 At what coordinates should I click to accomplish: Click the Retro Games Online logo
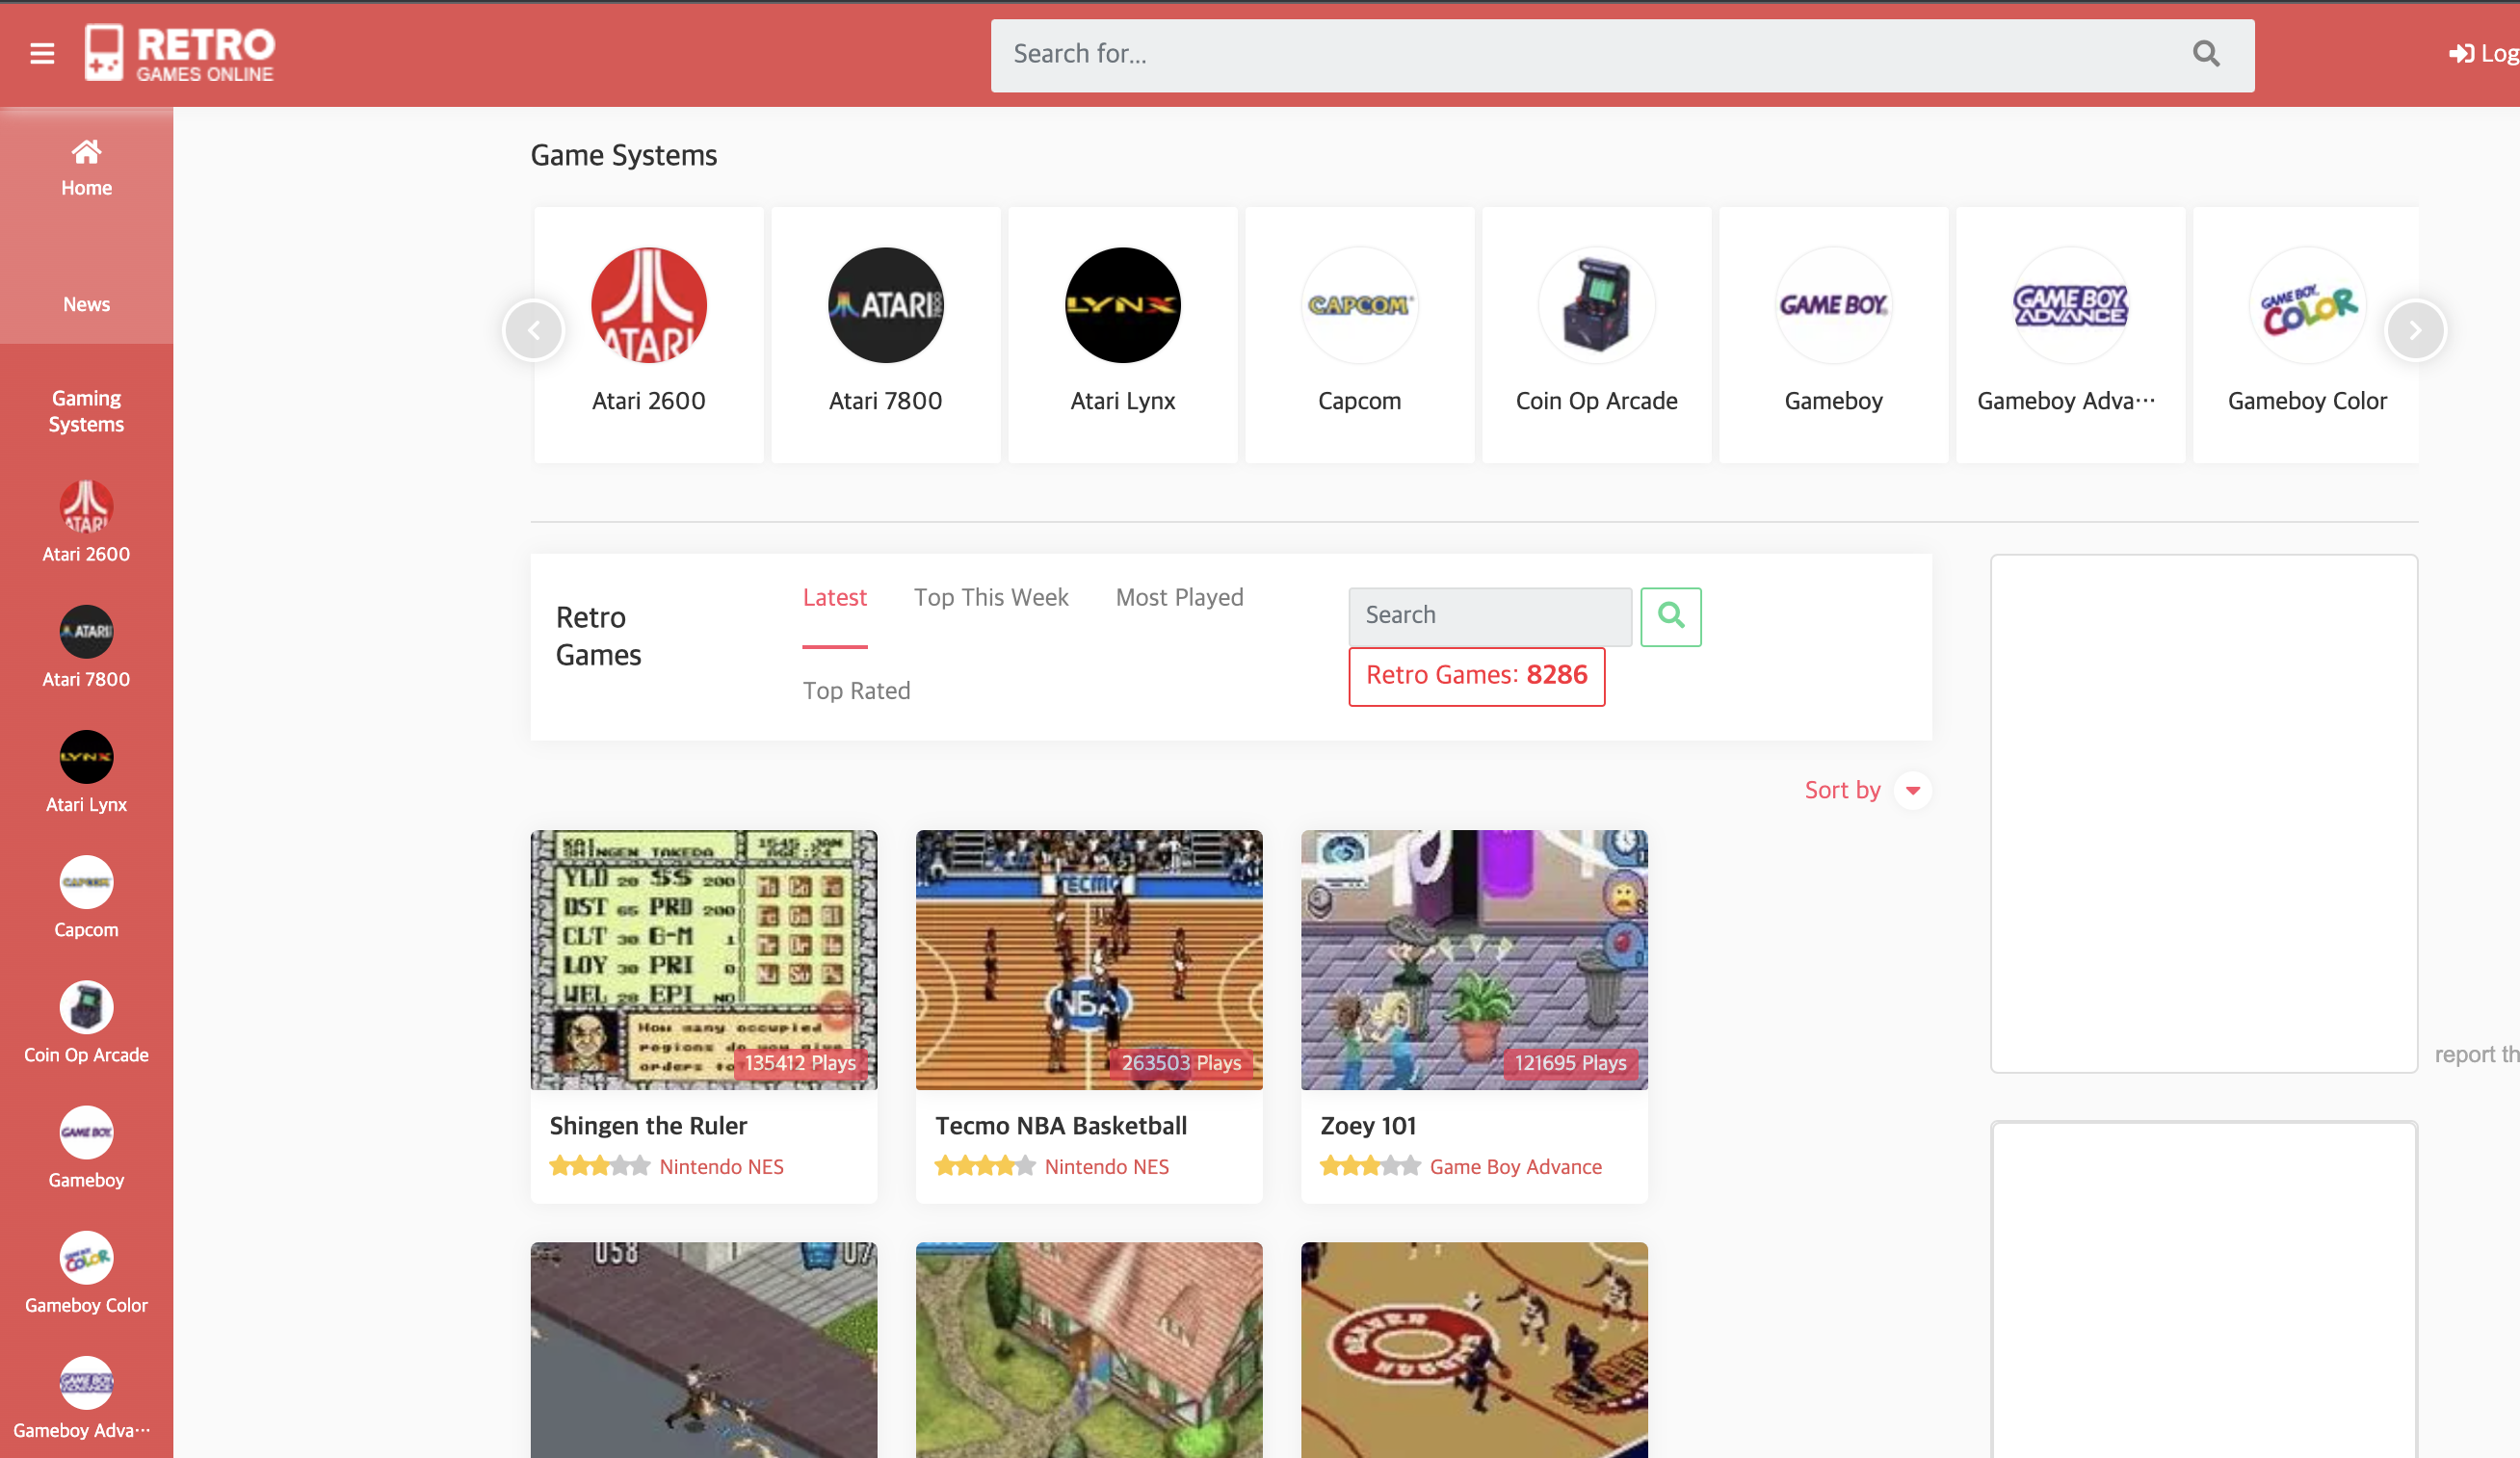180,53
